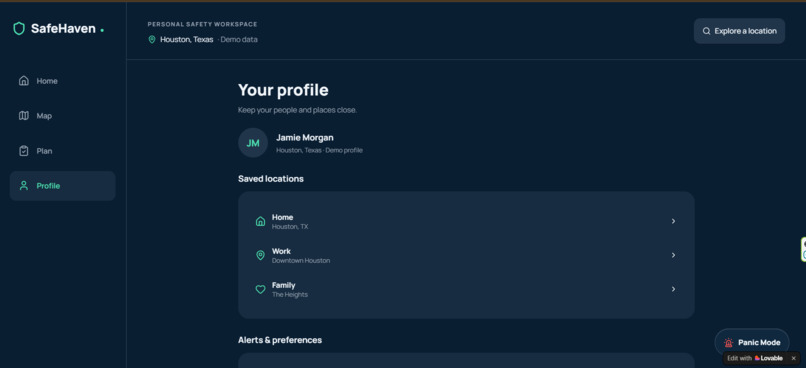Click the Saved locations heading
Image resolution: width=806 pixels, height=368 pixels.
(x=271, y=179)
